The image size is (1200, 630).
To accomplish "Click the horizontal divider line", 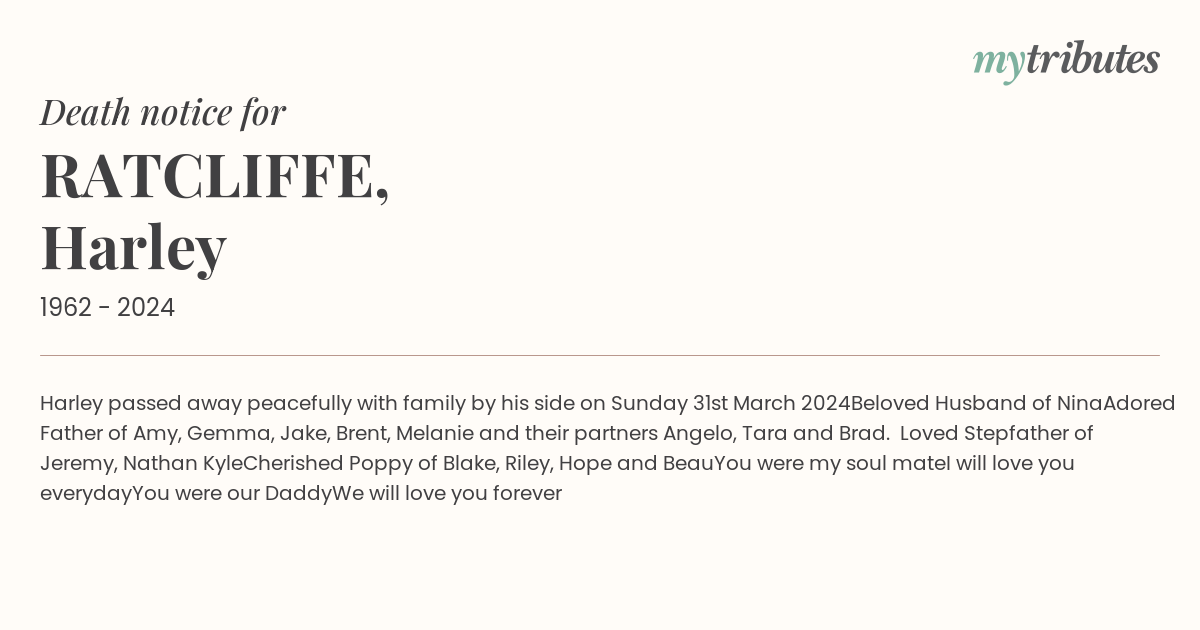I will click(600, 355).
